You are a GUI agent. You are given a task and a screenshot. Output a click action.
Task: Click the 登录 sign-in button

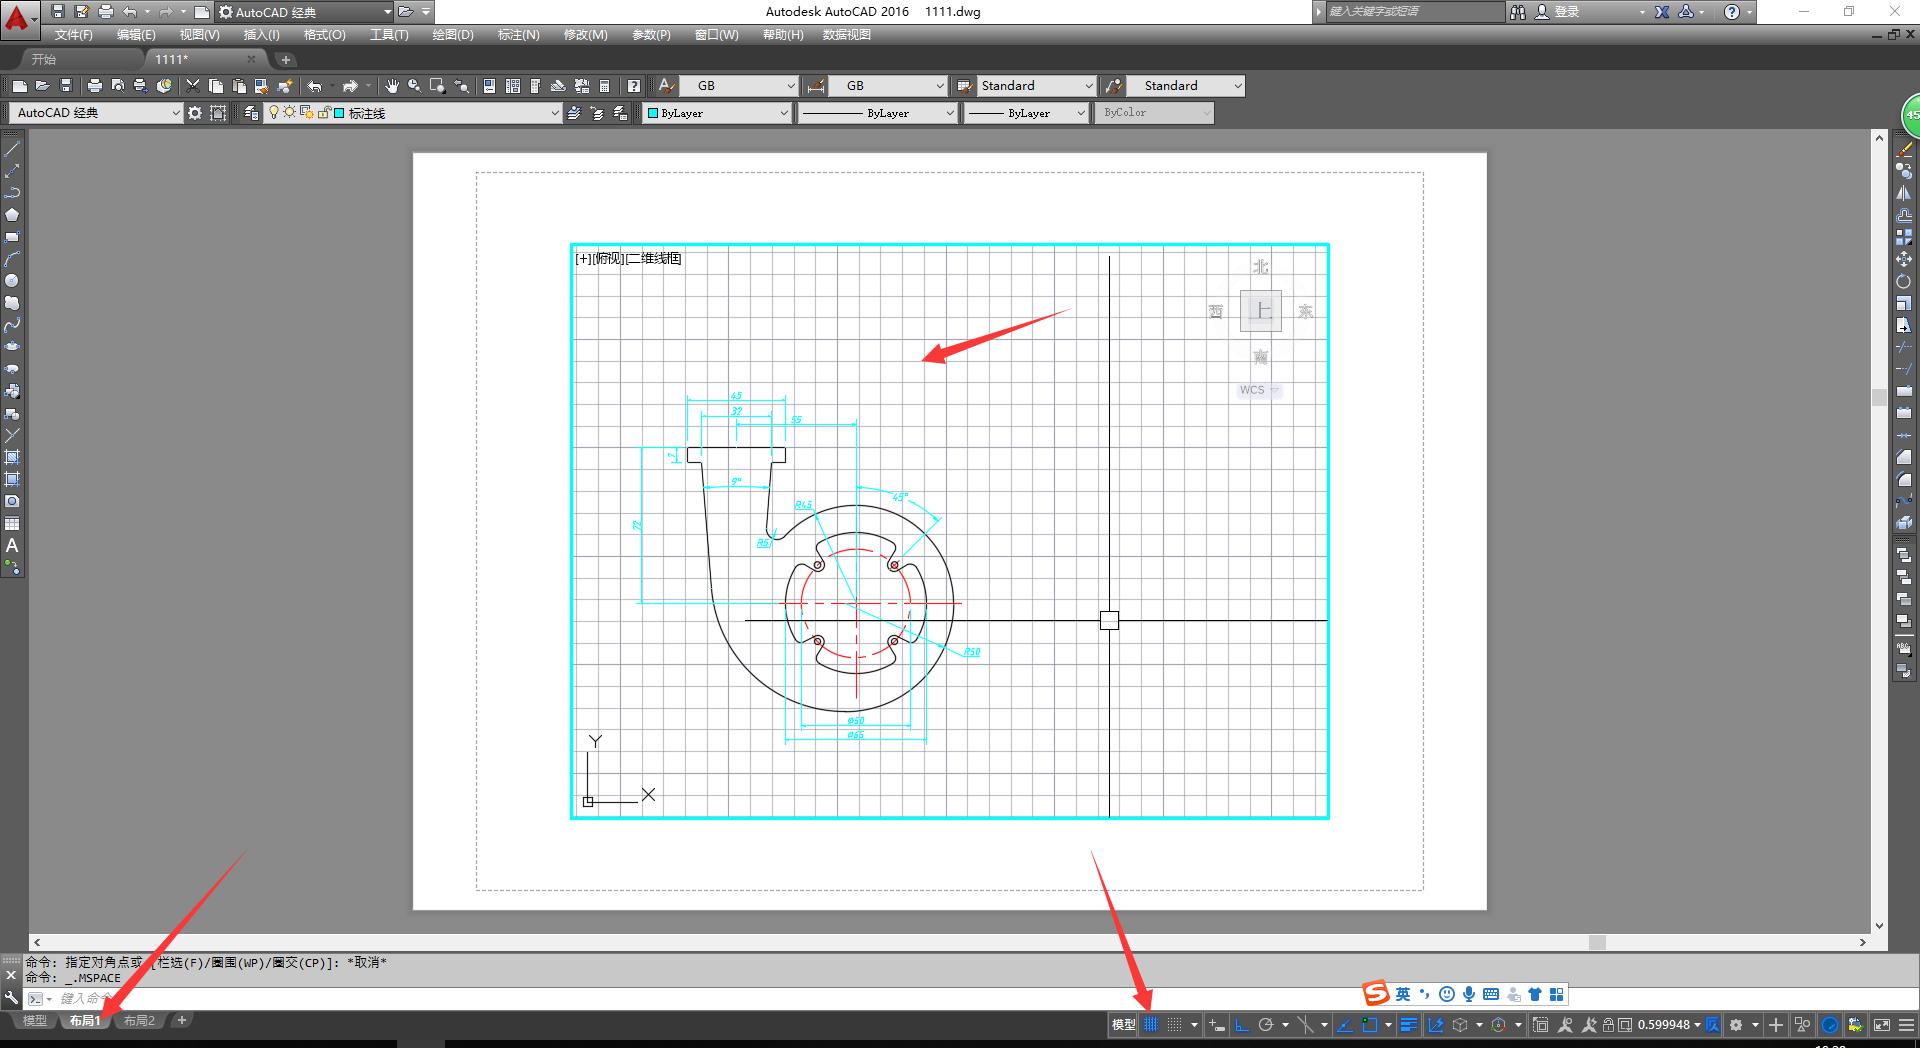coord(1566,12)
